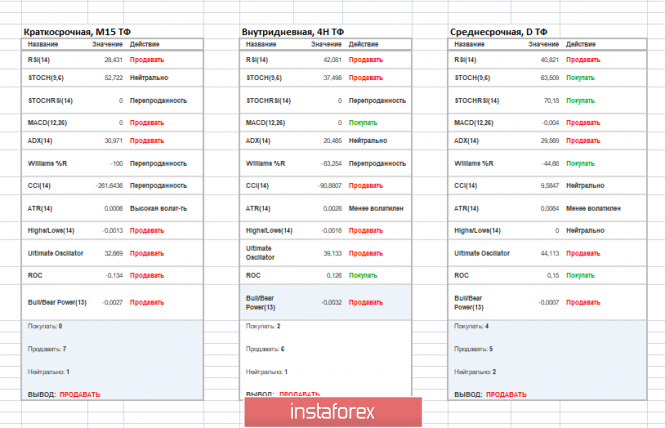Click Продавать: 6 summary line
The width and height of the screenshot is (665, 428).
(x=265, y=349)
